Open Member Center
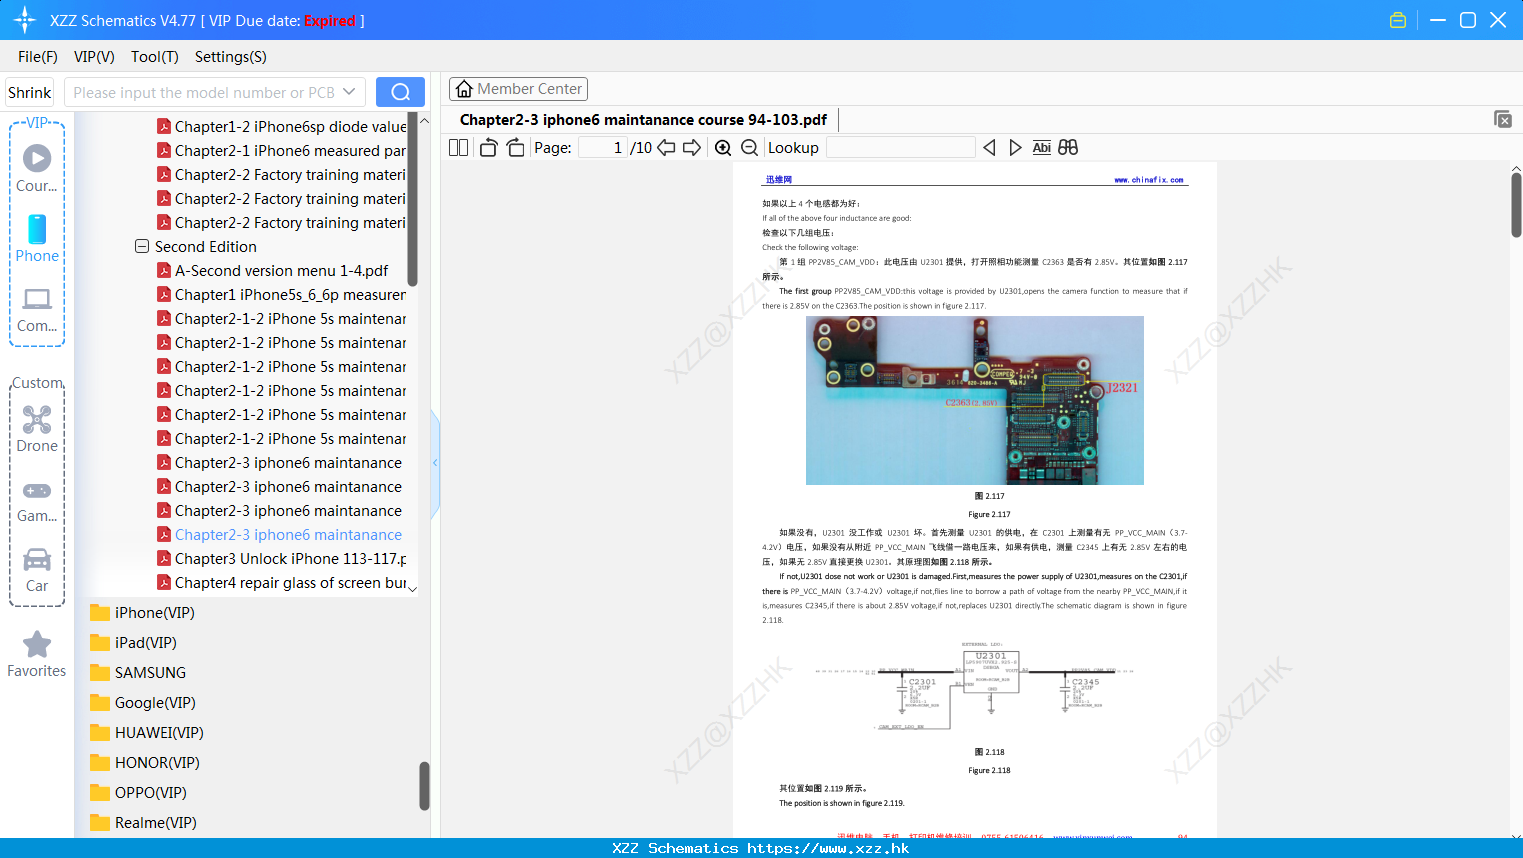Image resolution: width=1523 pixels, height=858 pixels. pos(518,89)
